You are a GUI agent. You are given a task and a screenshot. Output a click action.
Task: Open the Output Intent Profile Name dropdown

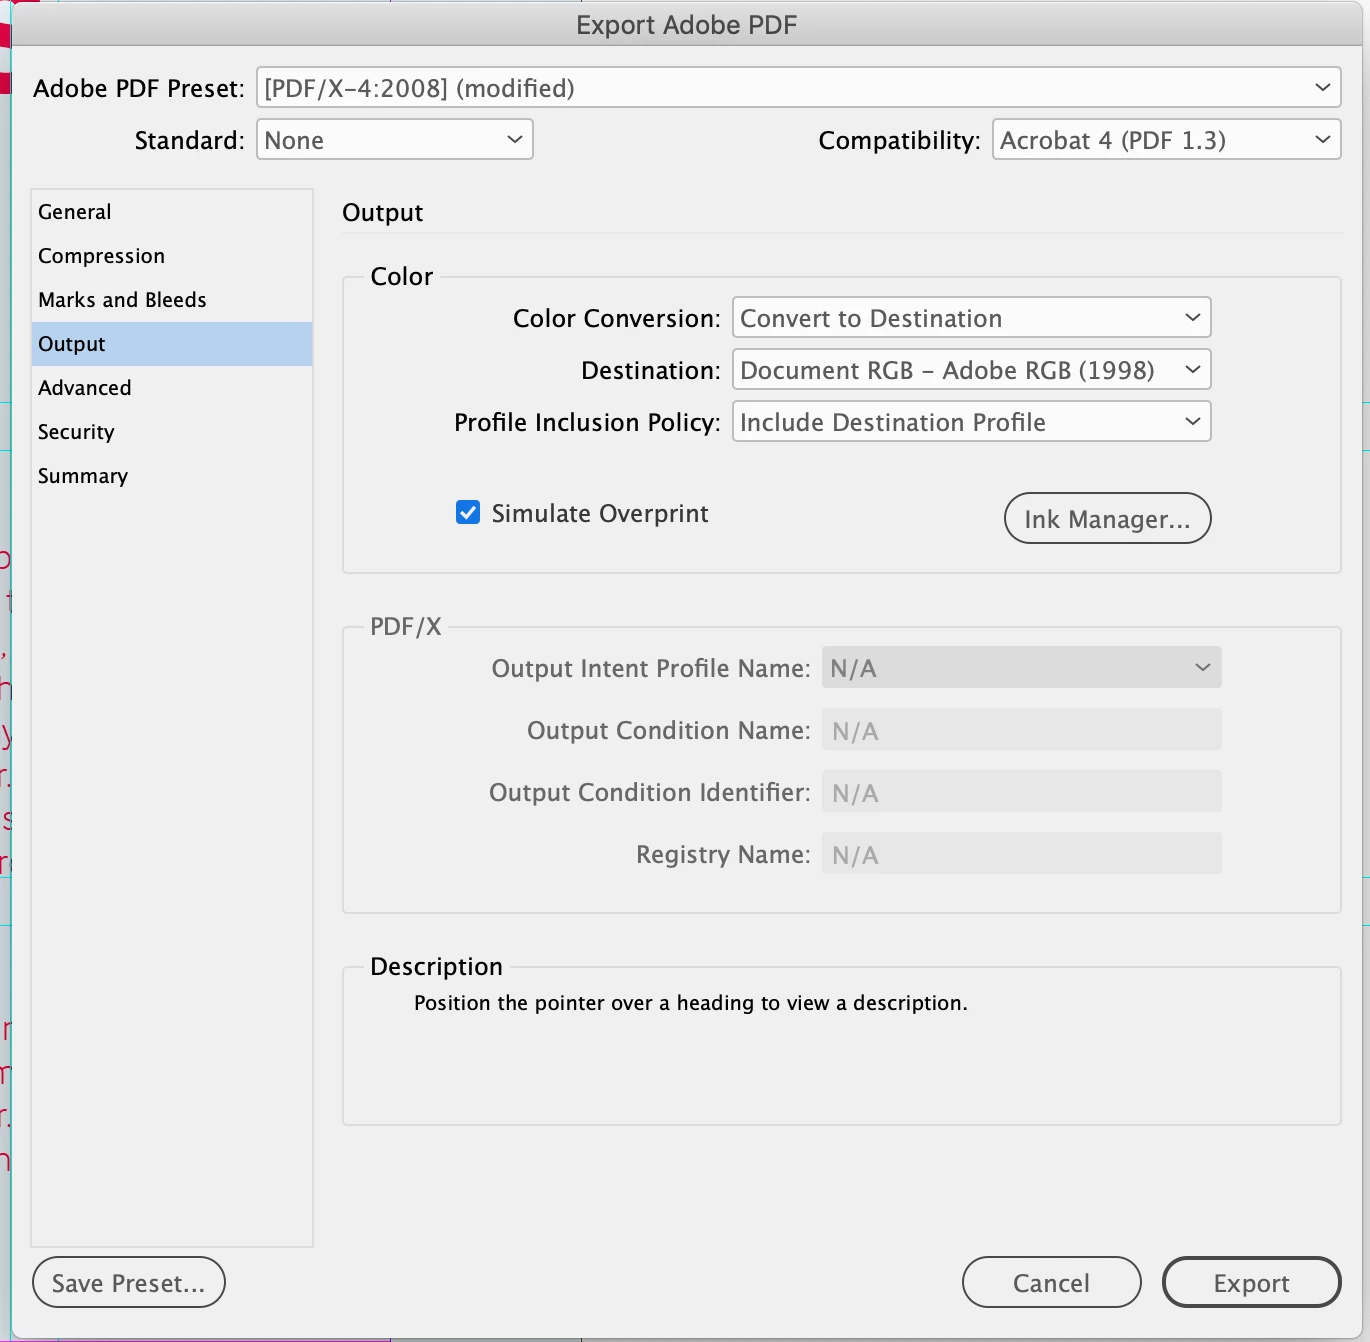click(x=1021, y=668)
